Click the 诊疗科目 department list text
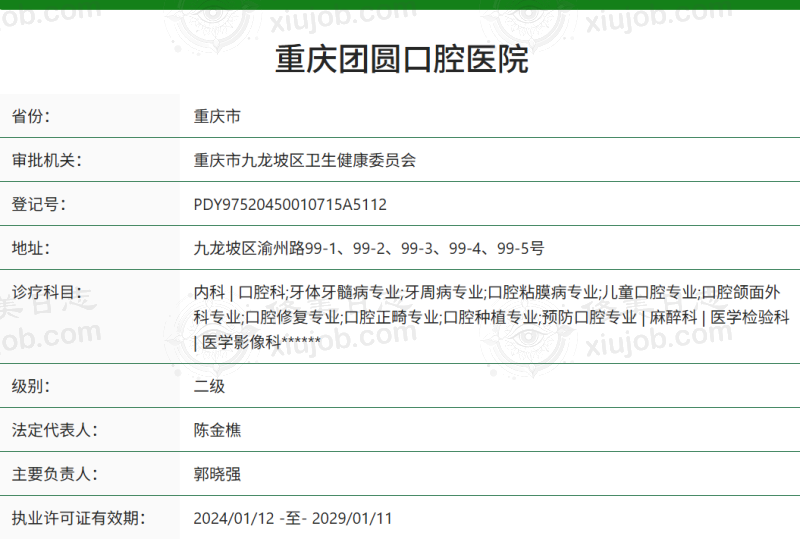 [491, 317]
